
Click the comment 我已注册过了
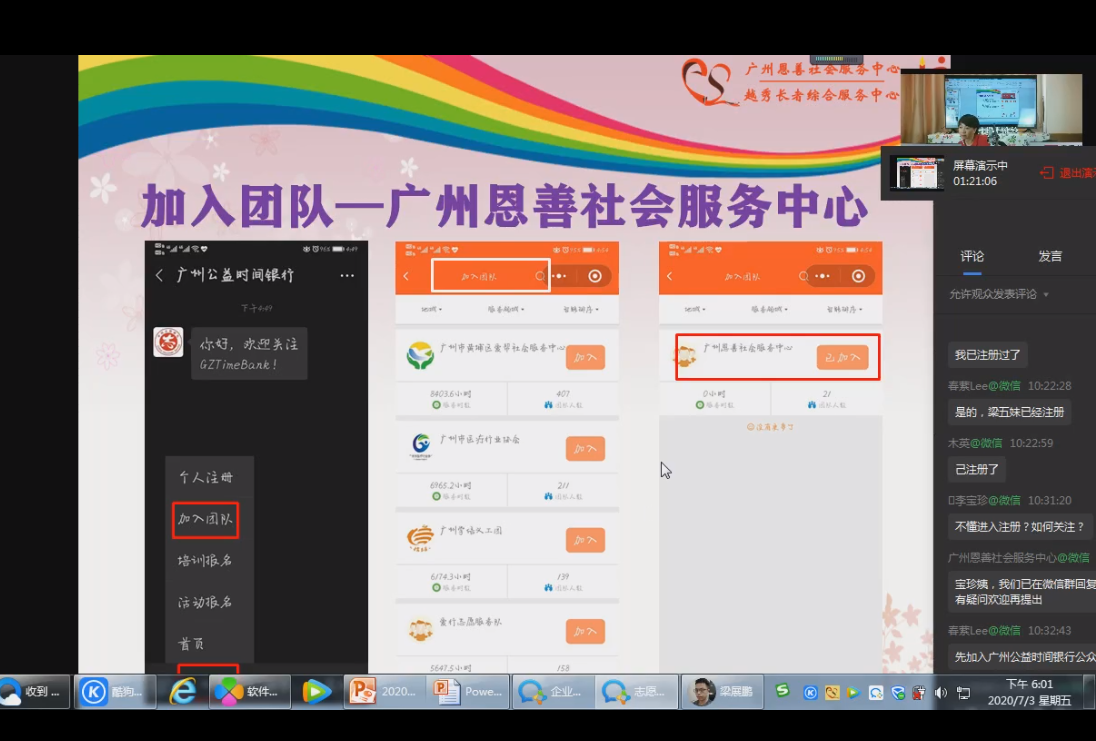tap(988, 355)
